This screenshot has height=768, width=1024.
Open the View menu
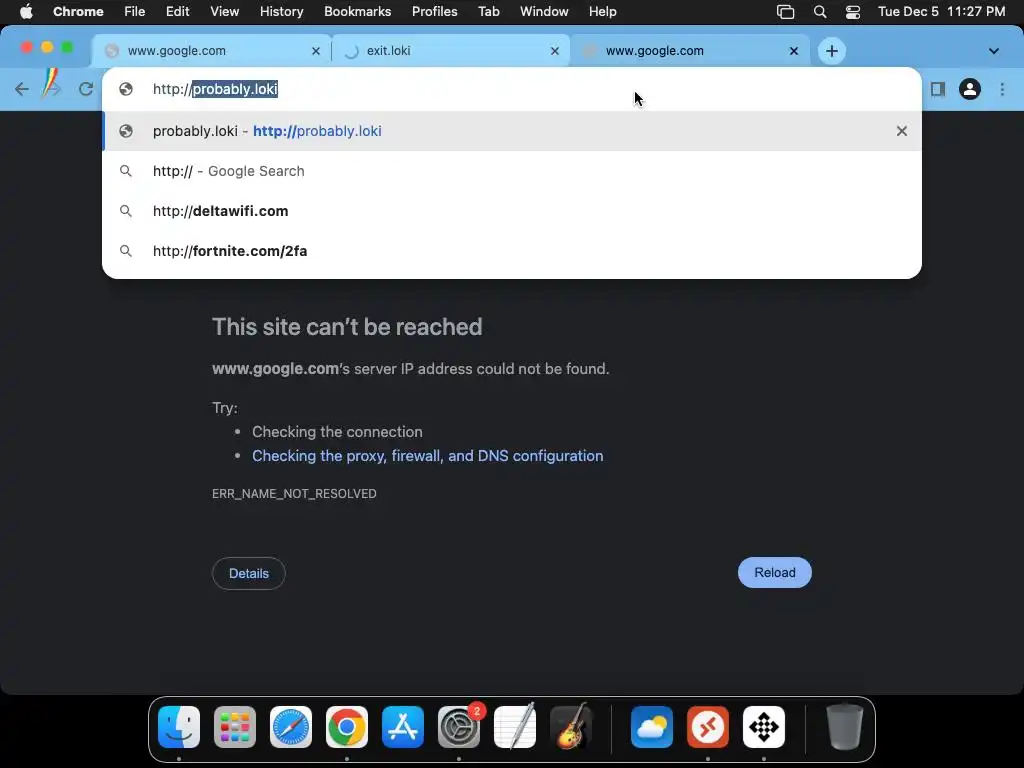(x=225, y=12)
